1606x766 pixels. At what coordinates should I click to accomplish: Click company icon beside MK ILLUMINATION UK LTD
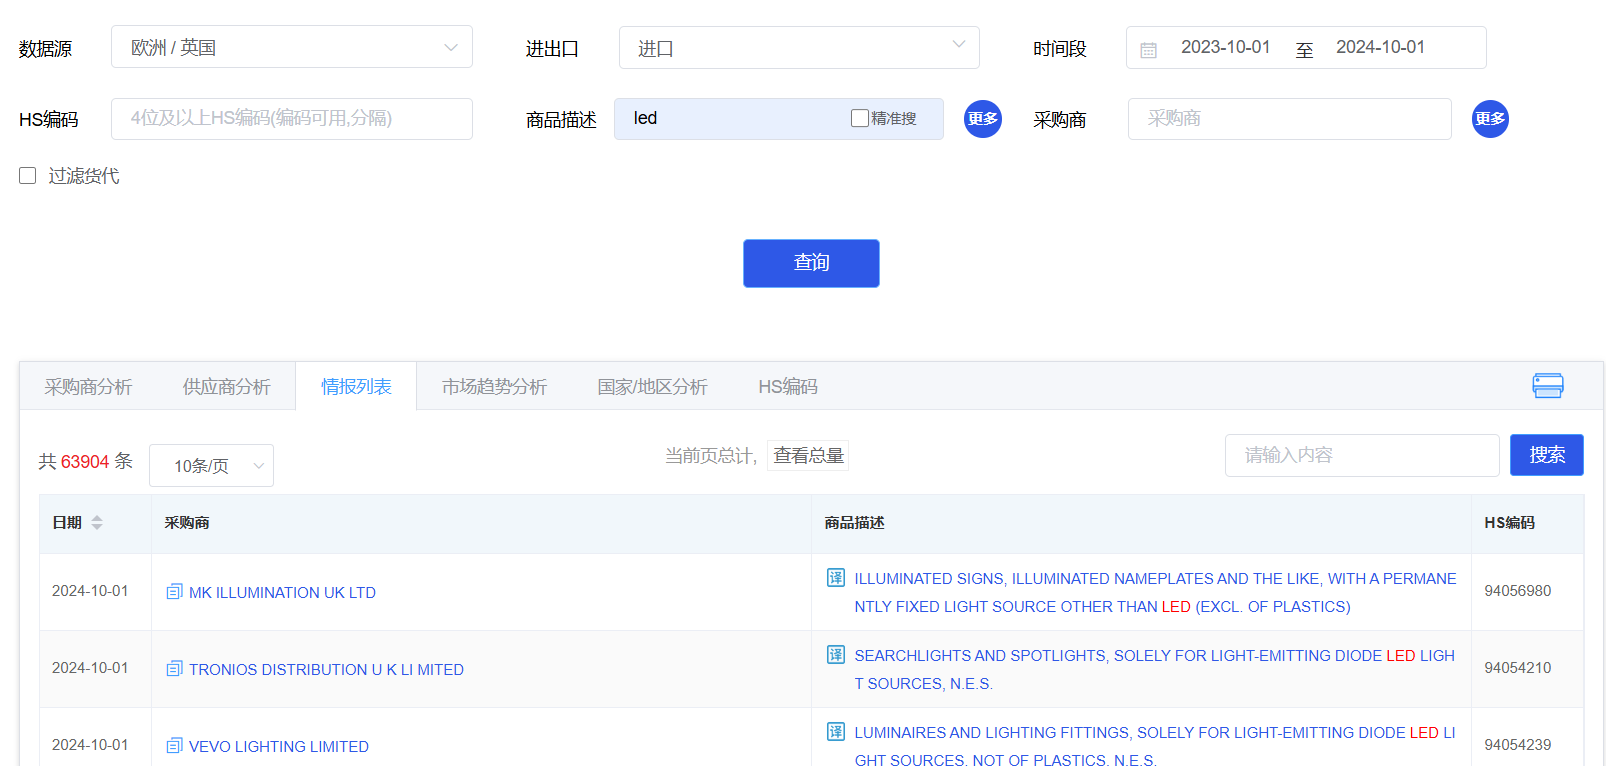tap(174, 592)
